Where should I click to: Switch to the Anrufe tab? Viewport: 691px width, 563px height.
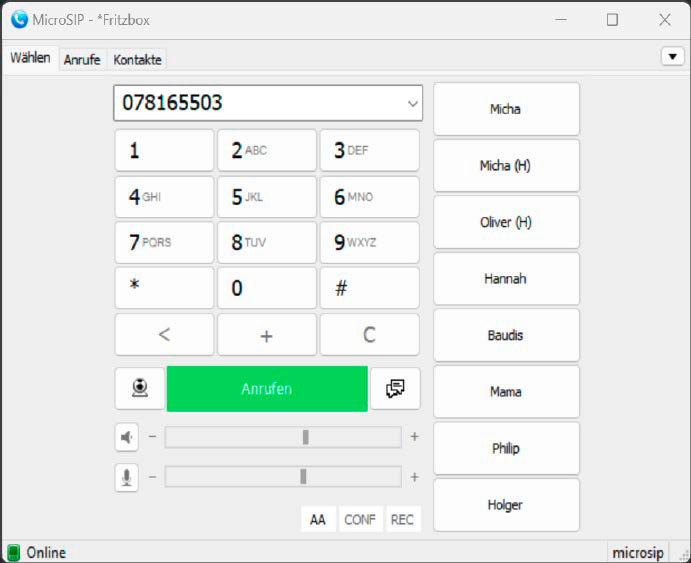point(82,60)
